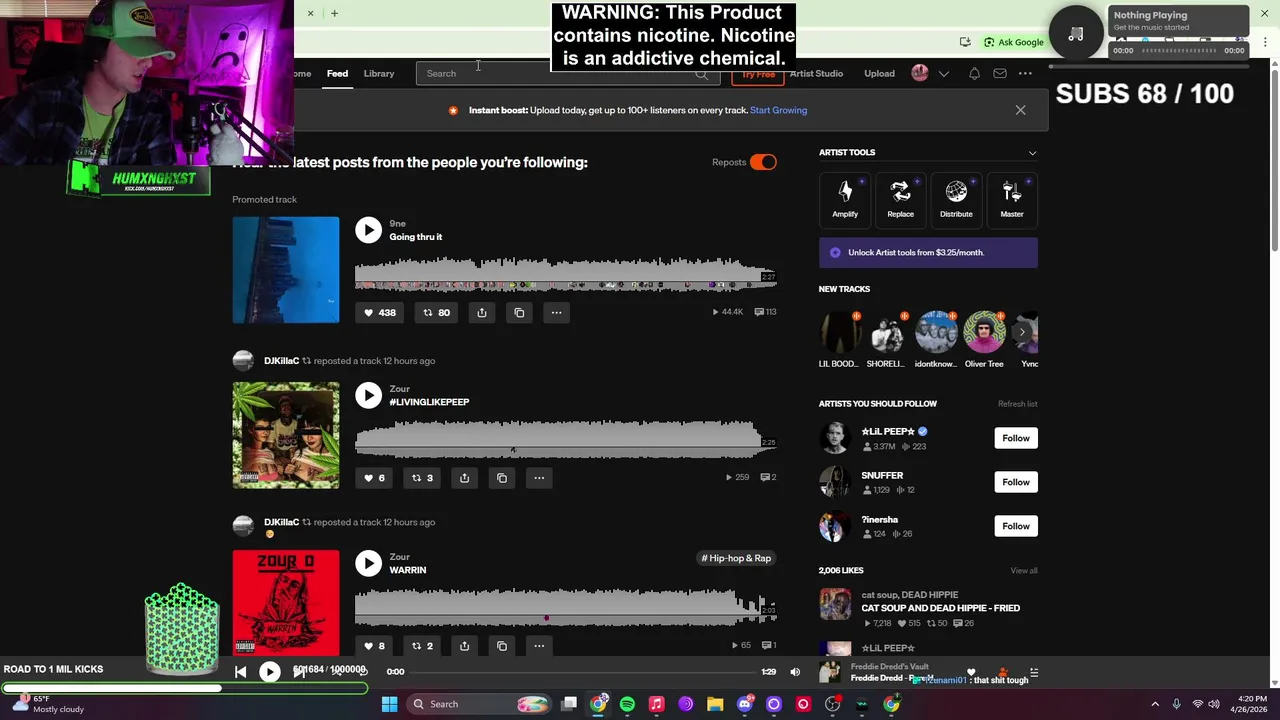
Task: Click the 'Try Free' button
Action: pos(758,74)
